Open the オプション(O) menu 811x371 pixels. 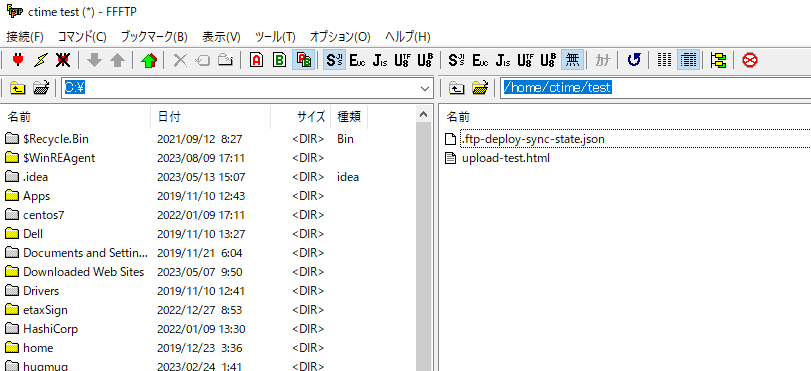tap(340, 37)
